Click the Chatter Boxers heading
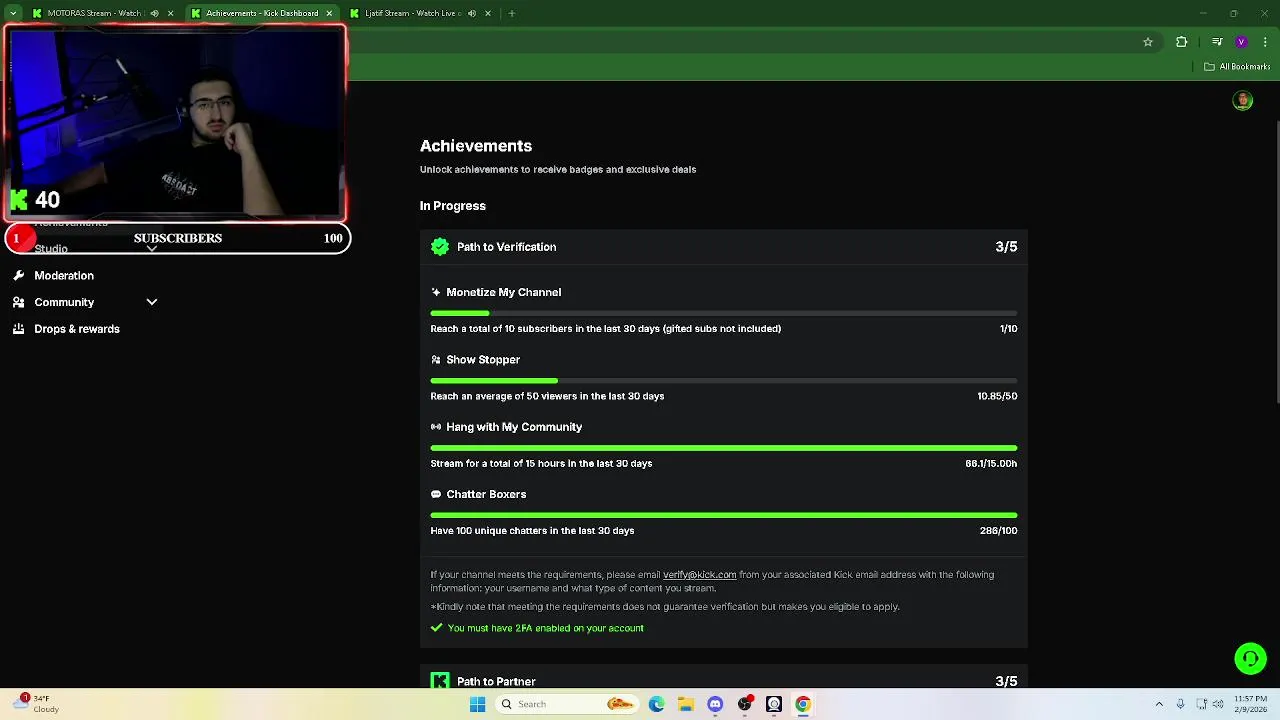Screen dimensions: 1280x720 486,494
